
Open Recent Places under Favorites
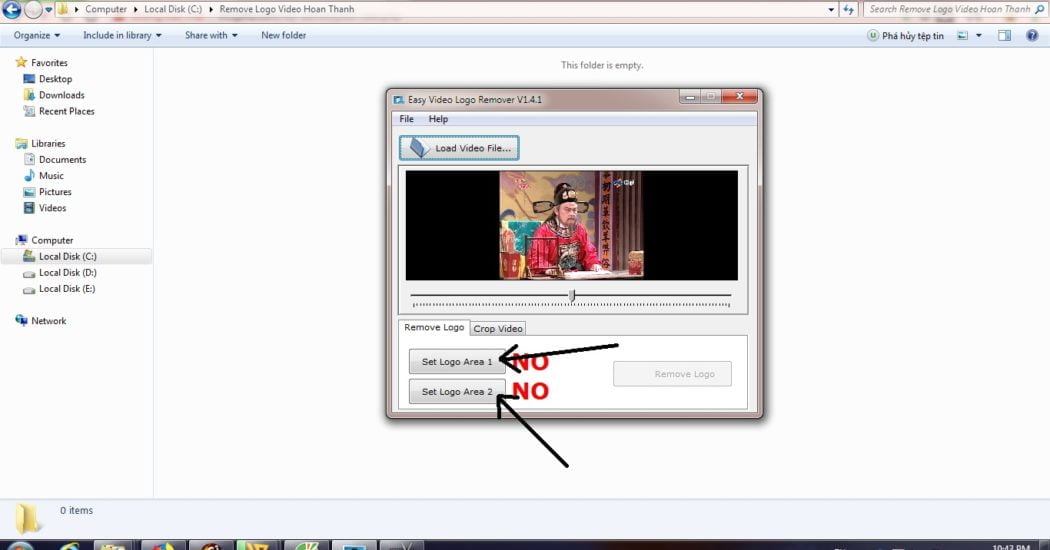66,111
